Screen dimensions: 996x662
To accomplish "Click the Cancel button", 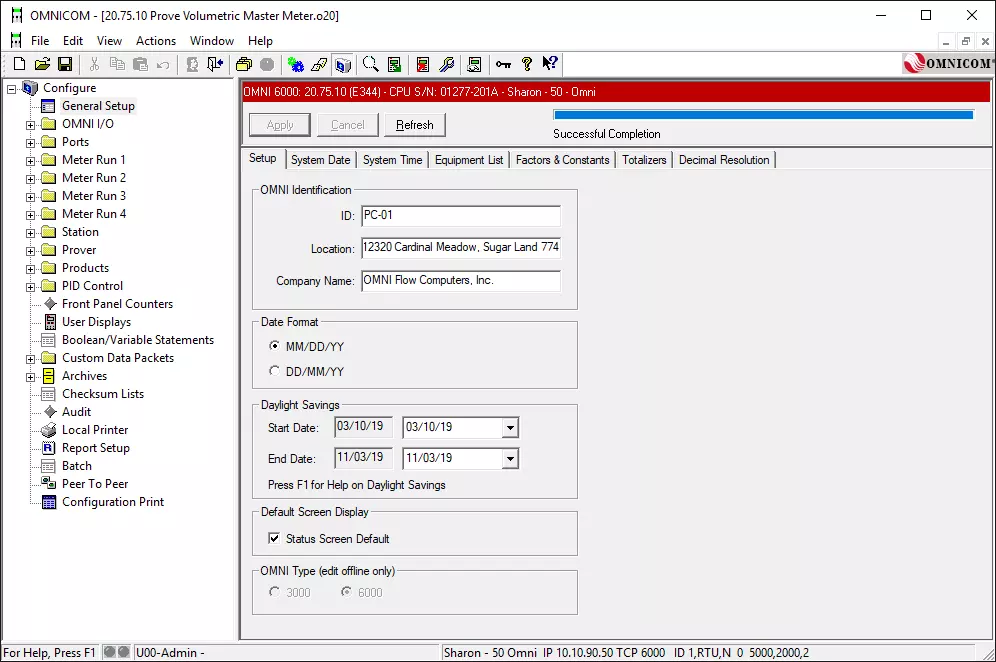I will tap(347, 125).
